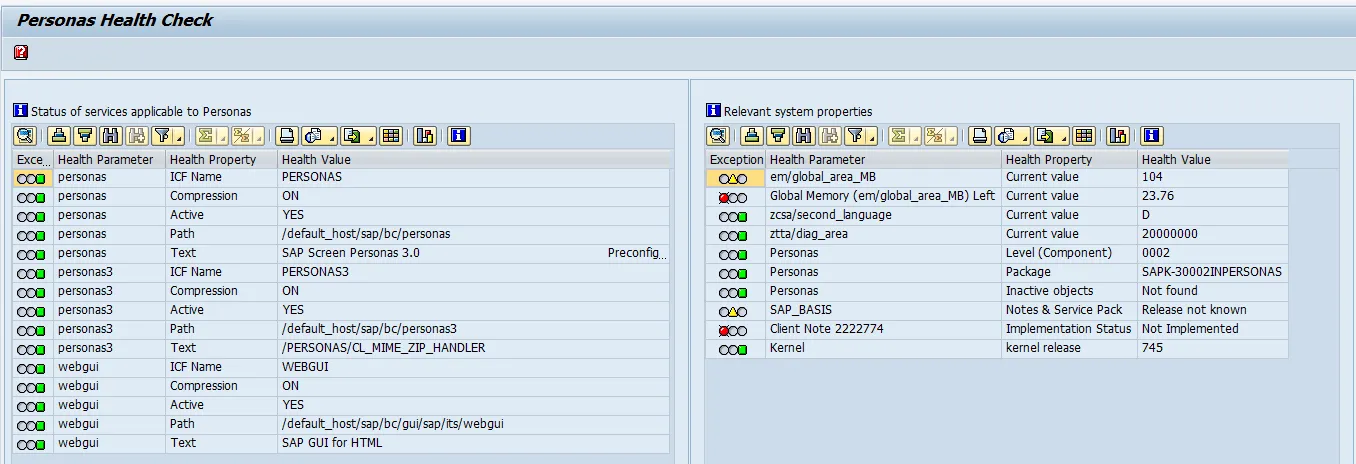Open Details icon in the services toolbar
This screenshot has height=464, width=1356.
pos(25,136)
